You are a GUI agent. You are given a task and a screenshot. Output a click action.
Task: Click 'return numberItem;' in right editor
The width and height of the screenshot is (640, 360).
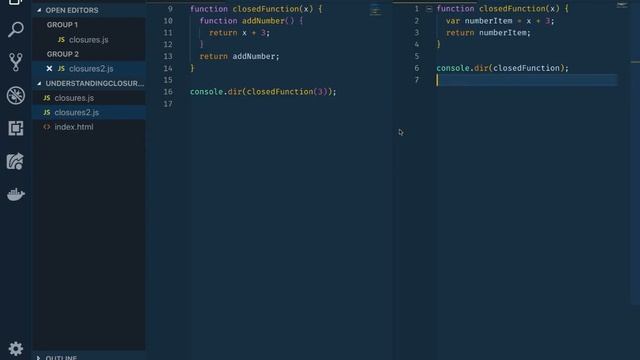tap(488, 33)
